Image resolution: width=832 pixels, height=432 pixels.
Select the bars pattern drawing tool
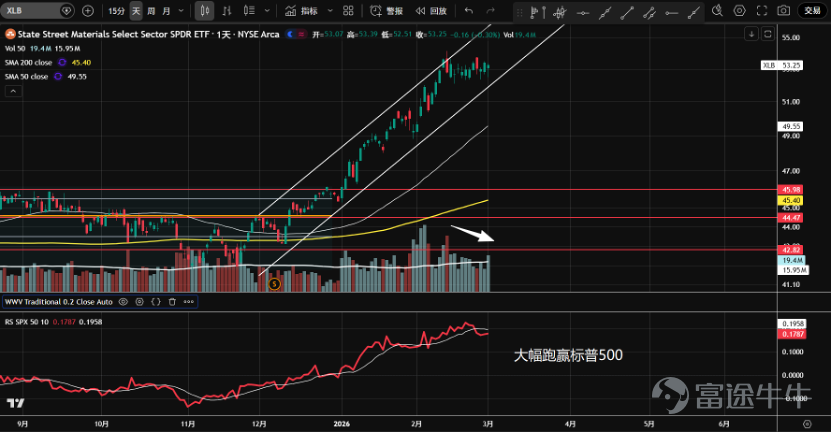point(559,12)
